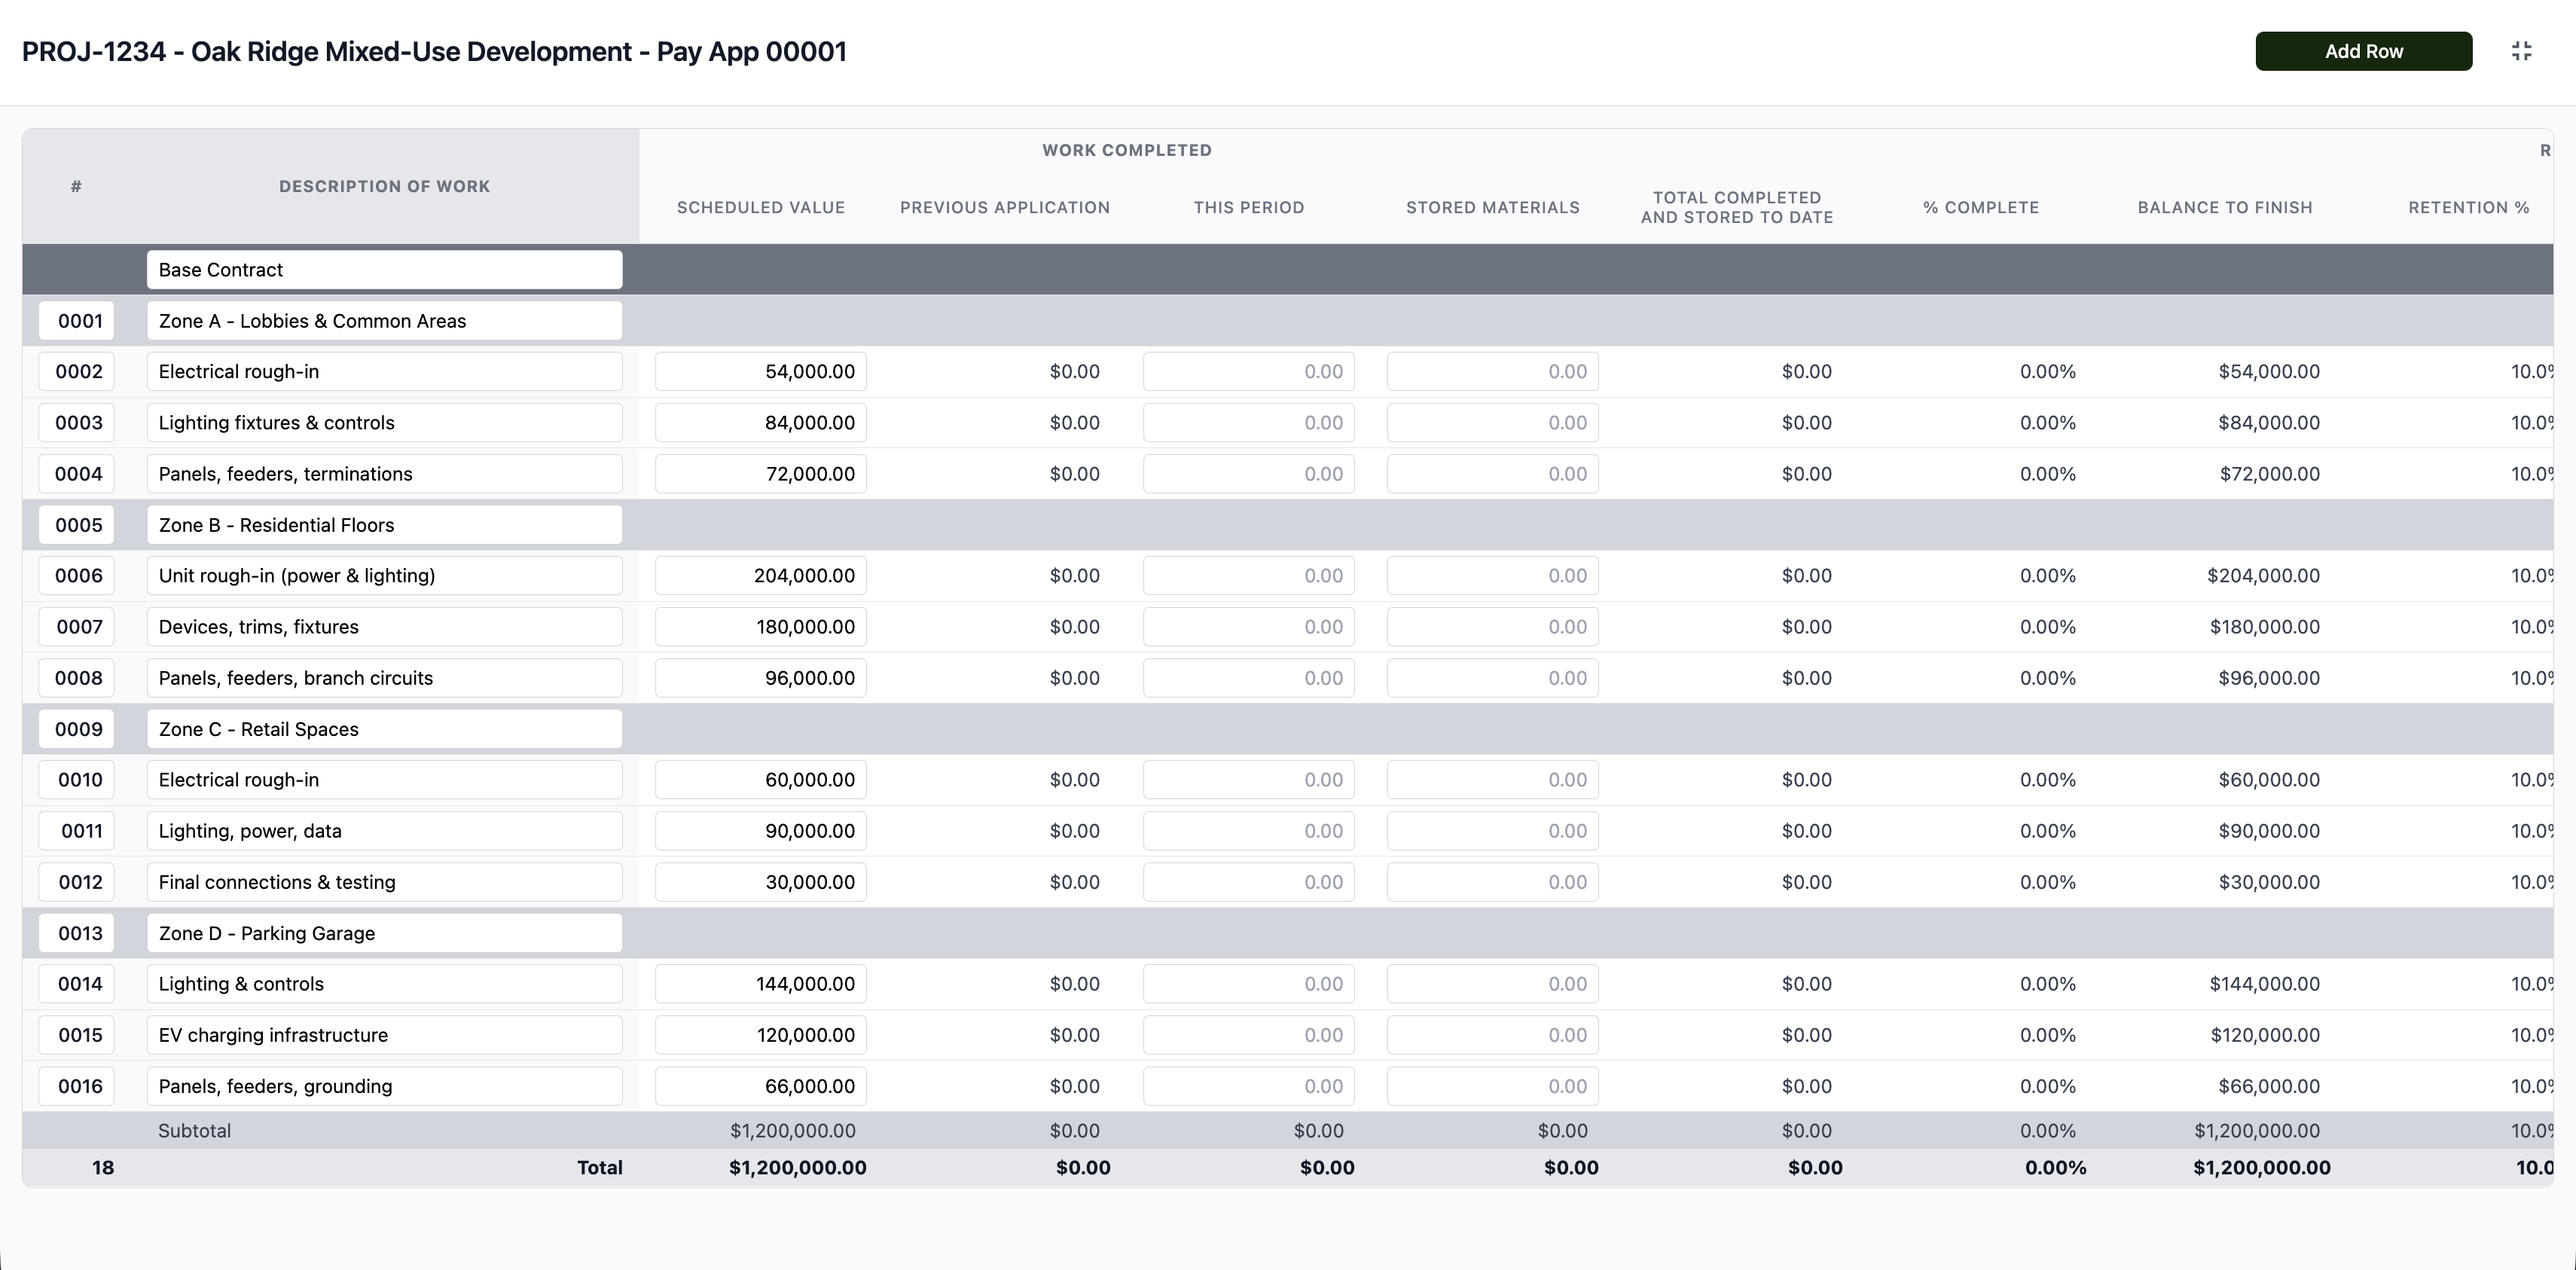The width and height of the screenshot is (2576, 1270).
Task: Edit scheduled value for Lighting fixtures & controls
Action: tap(760, 422)
